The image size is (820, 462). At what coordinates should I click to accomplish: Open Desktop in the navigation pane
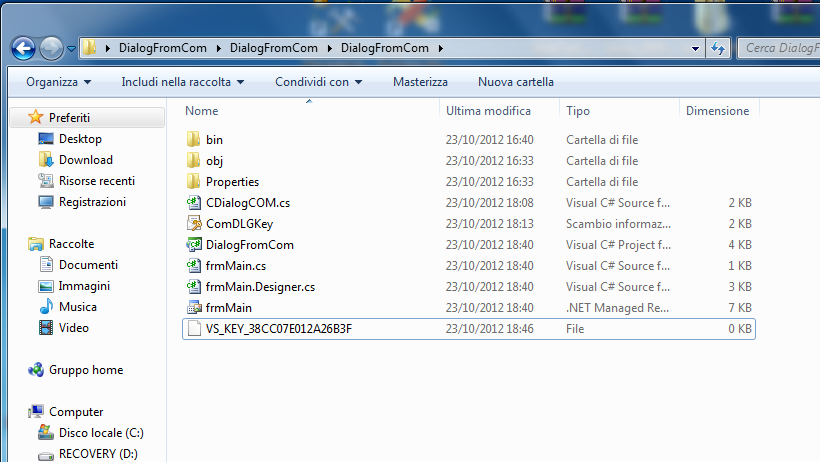coord(80,139)
